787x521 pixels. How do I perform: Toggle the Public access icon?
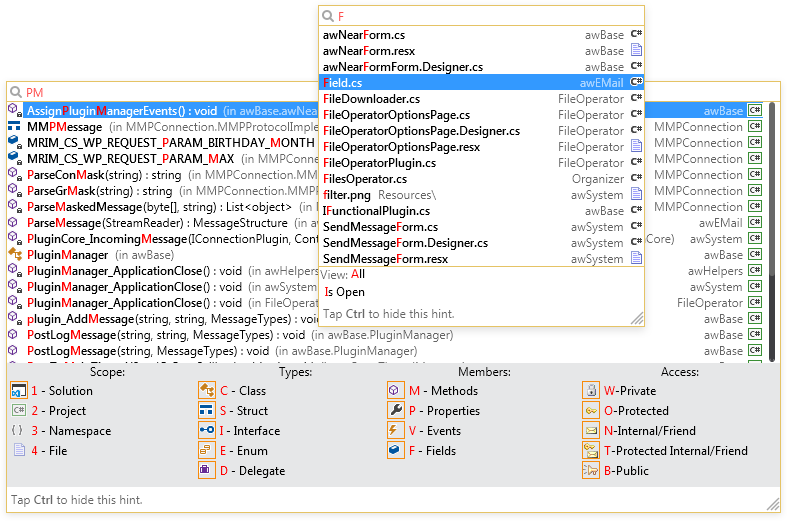click(591, 471)
